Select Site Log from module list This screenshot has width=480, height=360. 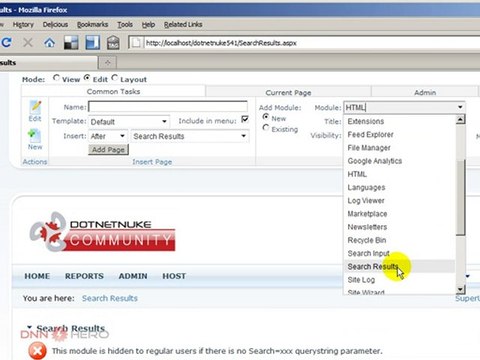361,280
